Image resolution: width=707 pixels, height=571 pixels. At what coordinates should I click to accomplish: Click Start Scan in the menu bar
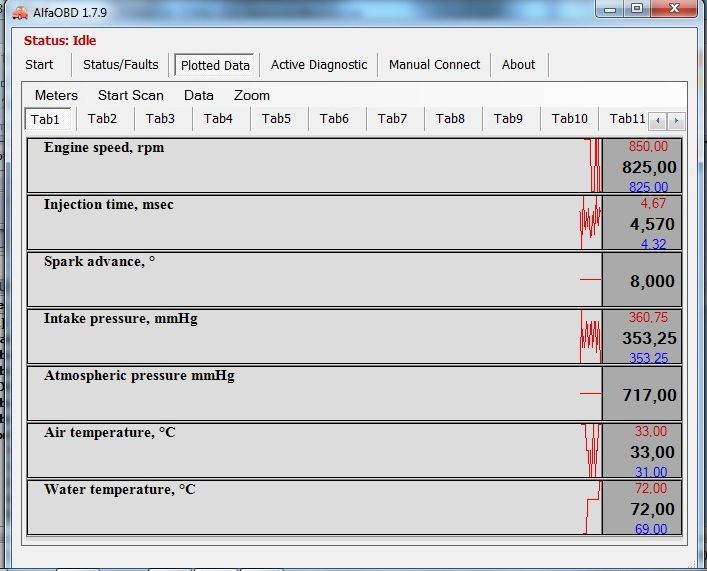coord(131,96)
